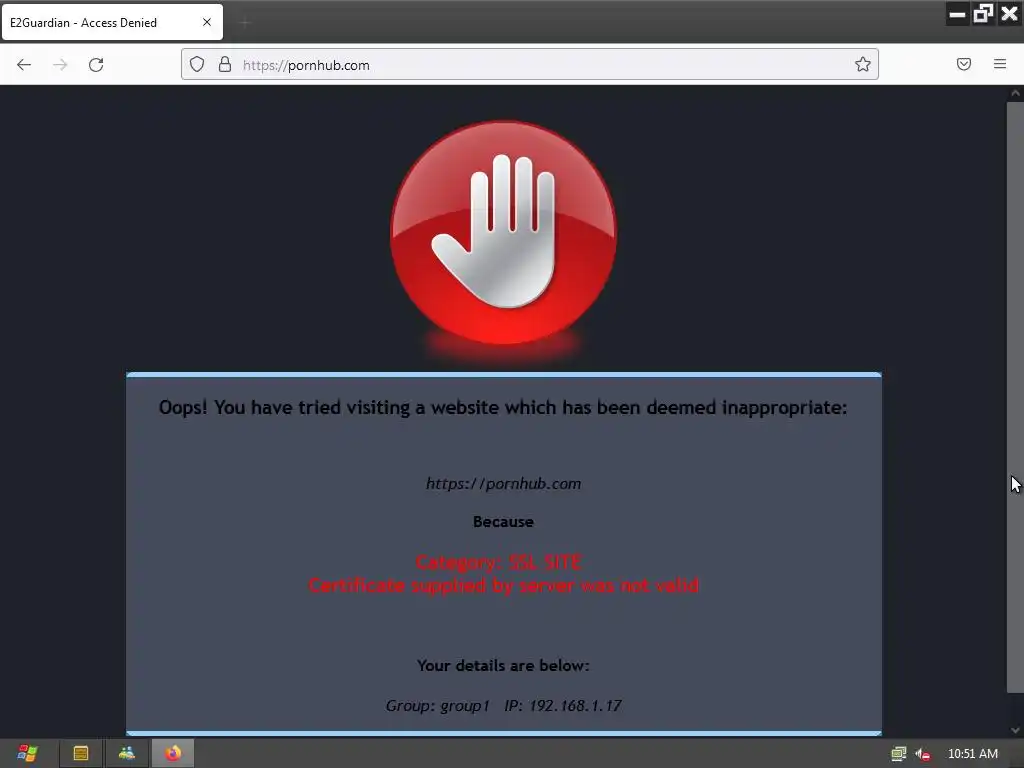Screen dimensions: 1024x768
Task: Close the browser window
Action: [x=1010, y=14]
